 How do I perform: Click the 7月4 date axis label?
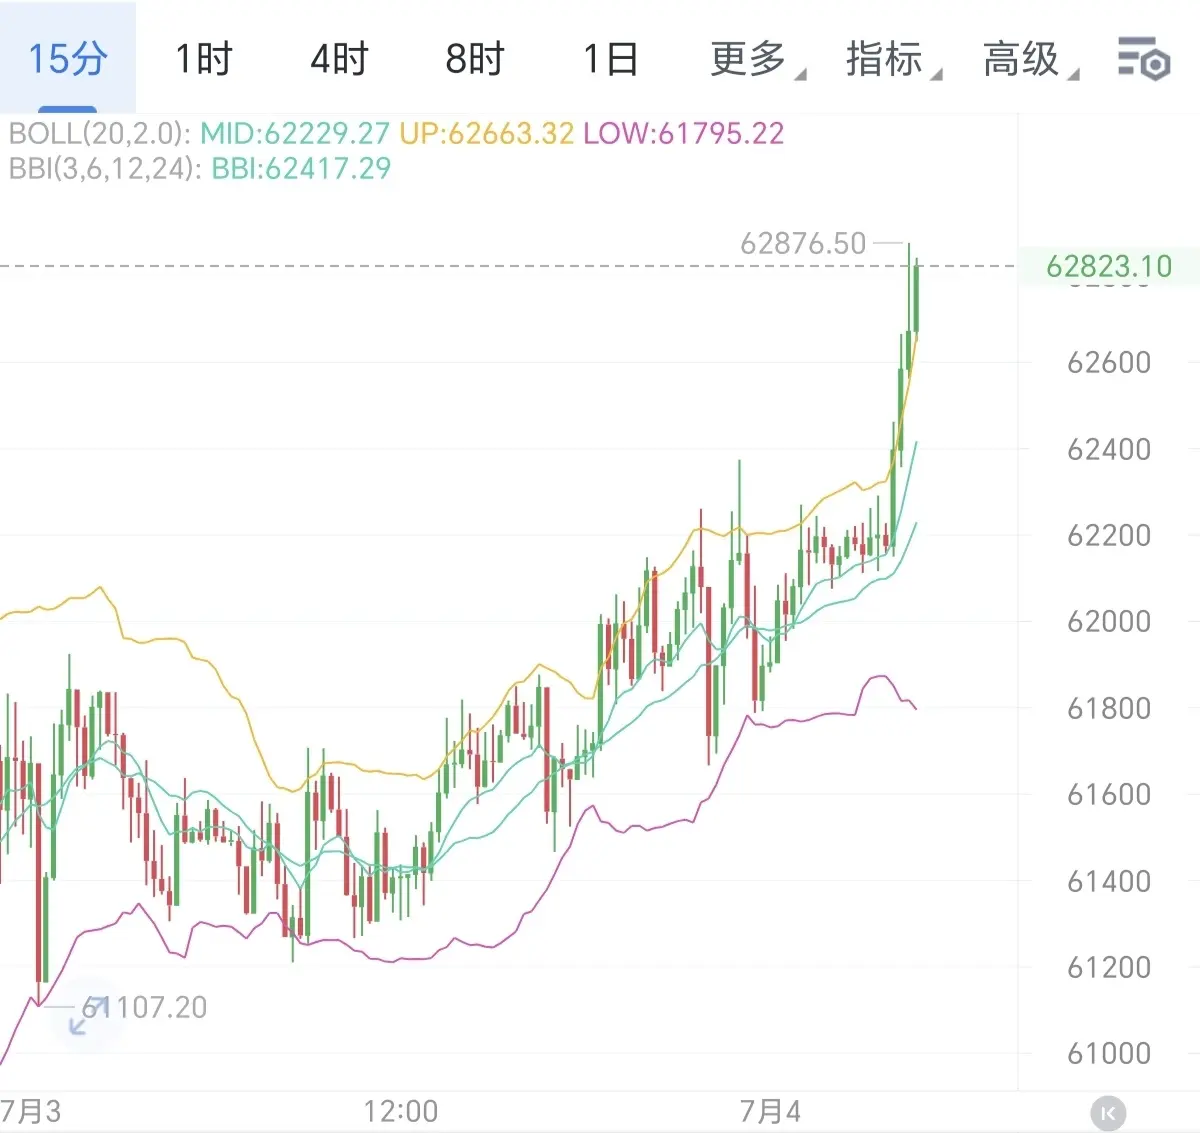pos(770,1111)
